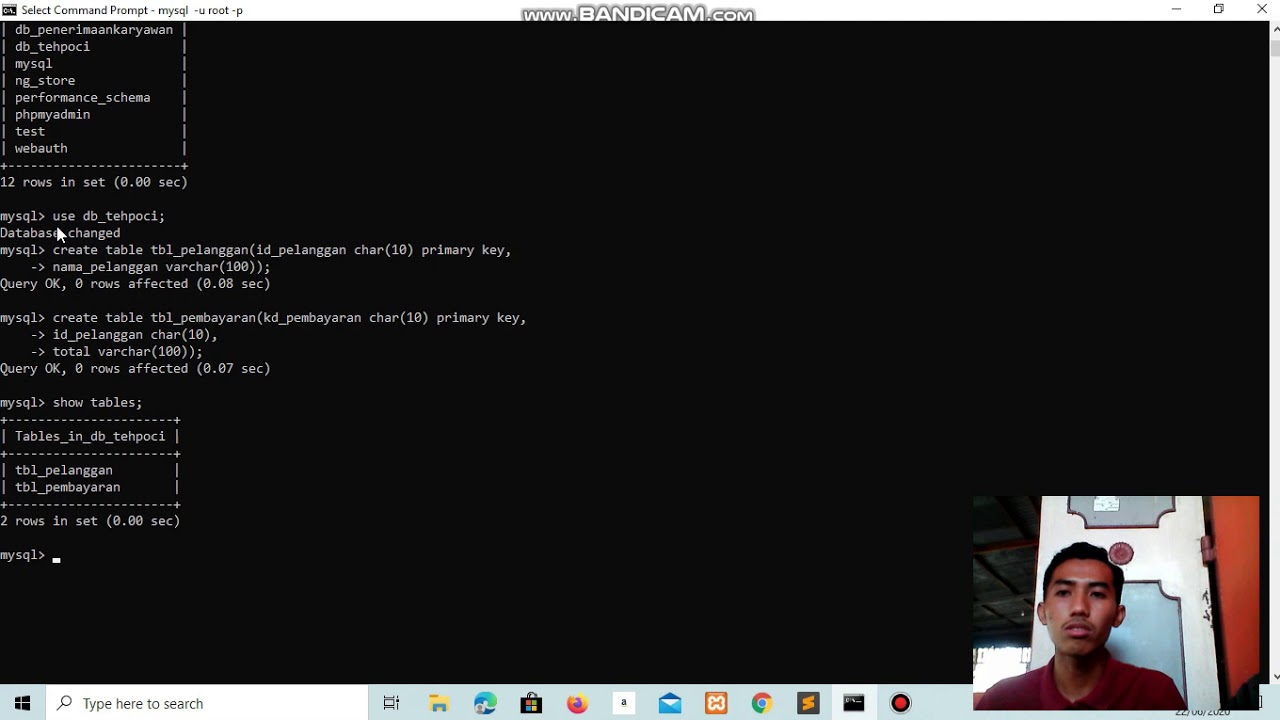Click 'show tables;' command text
Screen dimensions: 1280x720
pos(97,402)
